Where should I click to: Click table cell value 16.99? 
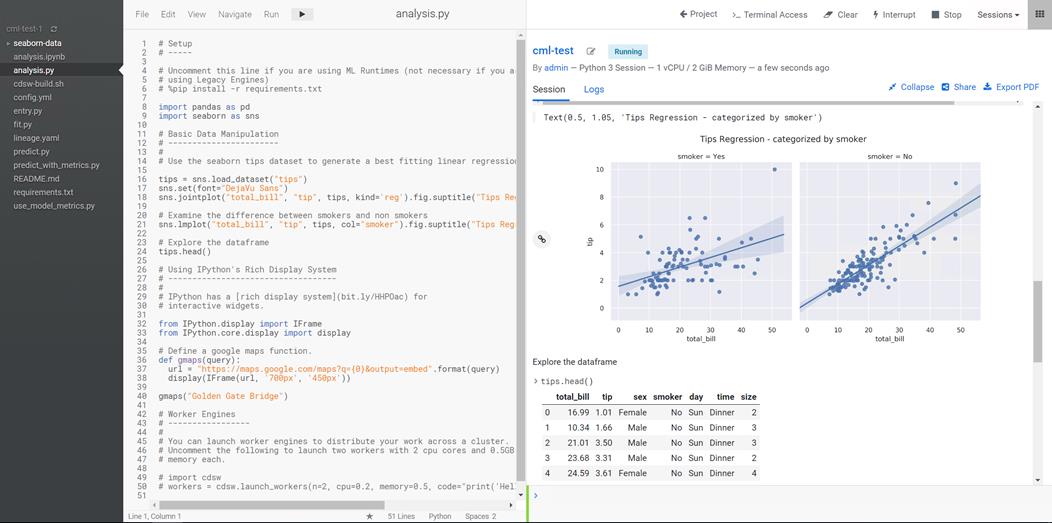(x=577, y=412)
